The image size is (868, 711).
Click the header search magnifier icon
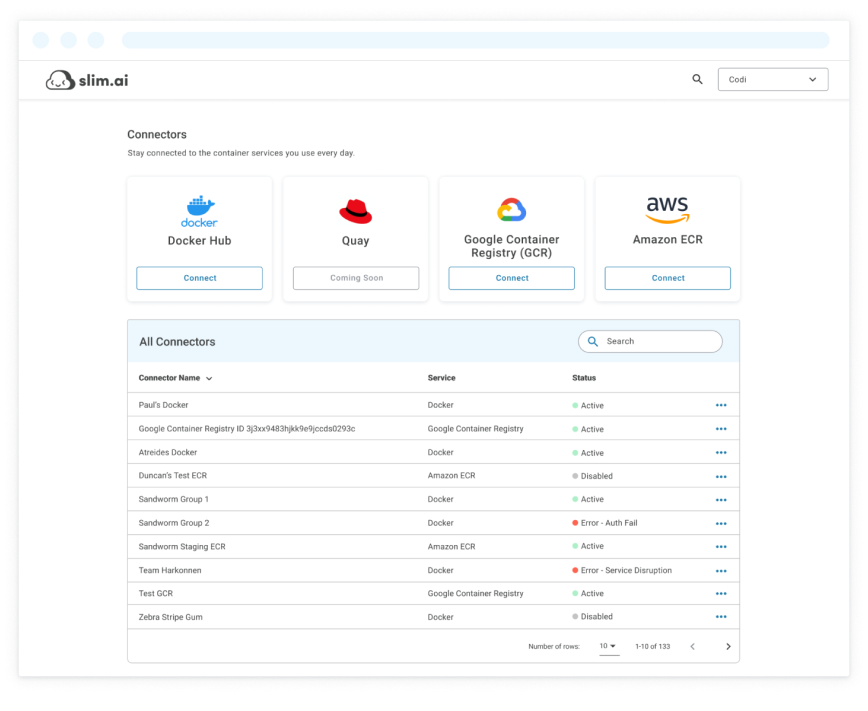pos(697,79)
